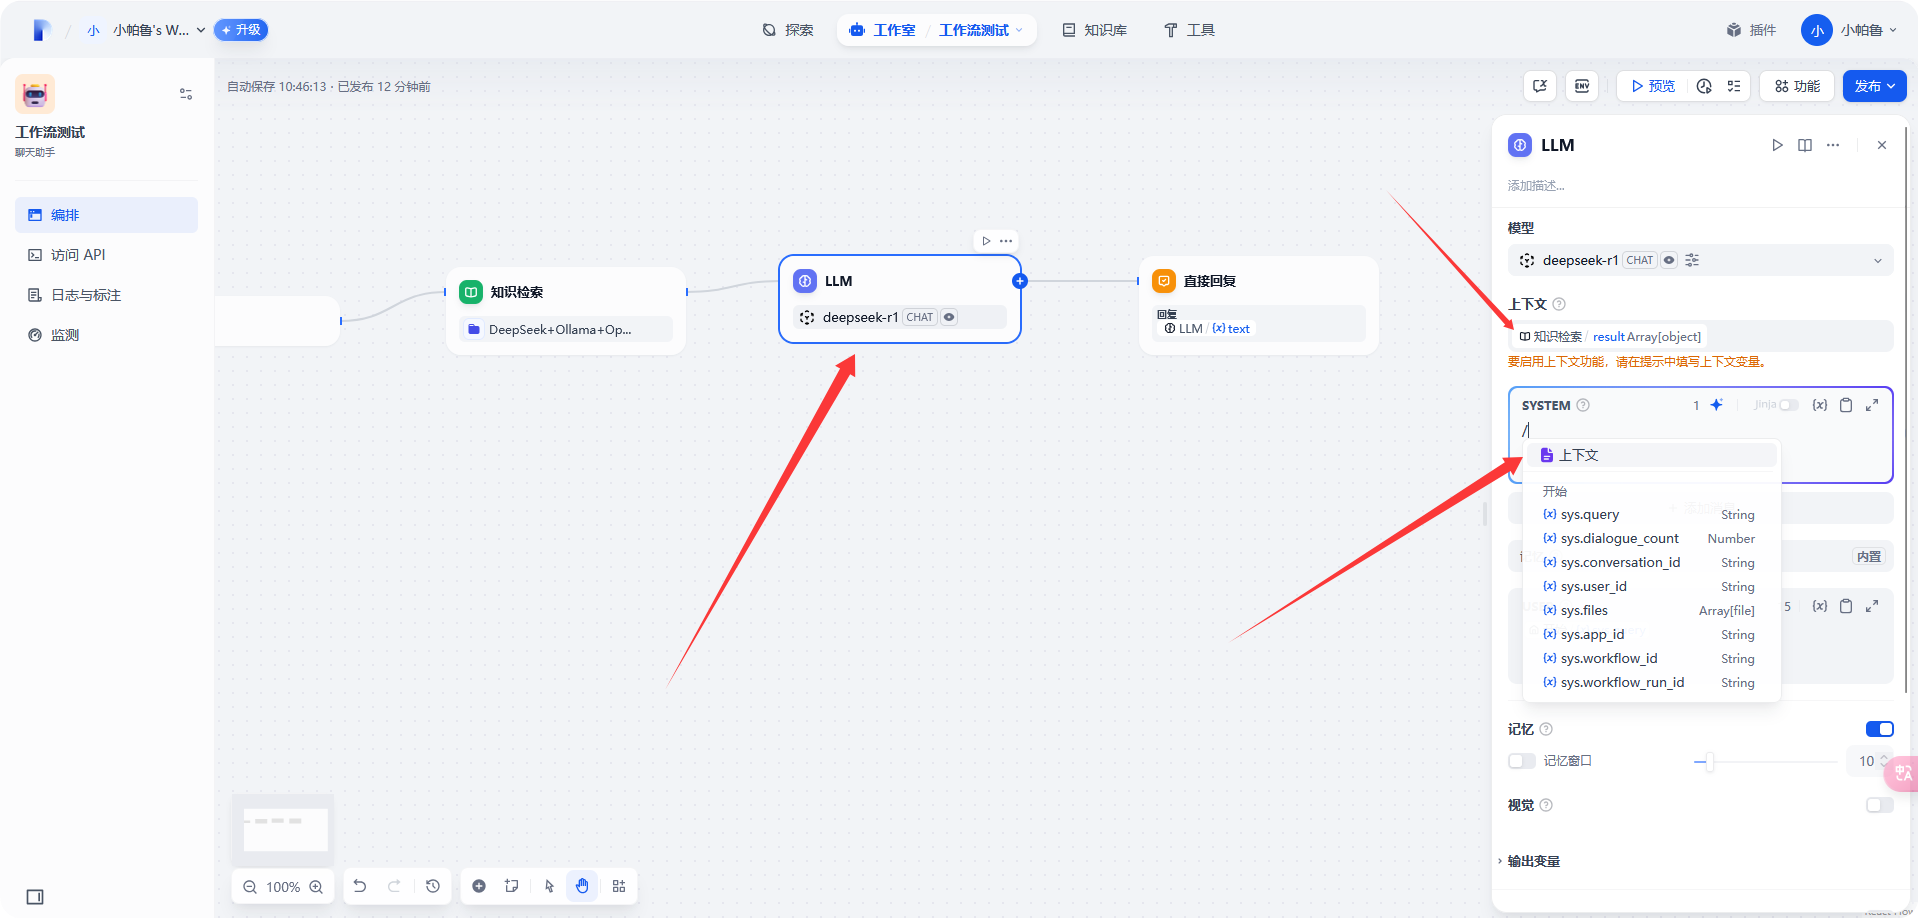Expand the SYSTEM prompt editor fullscreen

pos(1872,405)
